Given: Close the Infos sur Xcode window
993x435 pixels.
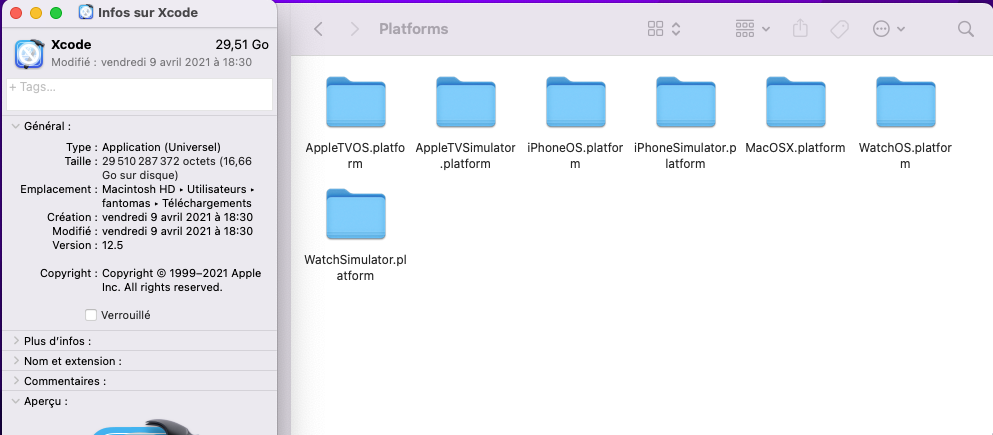Looking at the screenshot, I should point(15,13).
